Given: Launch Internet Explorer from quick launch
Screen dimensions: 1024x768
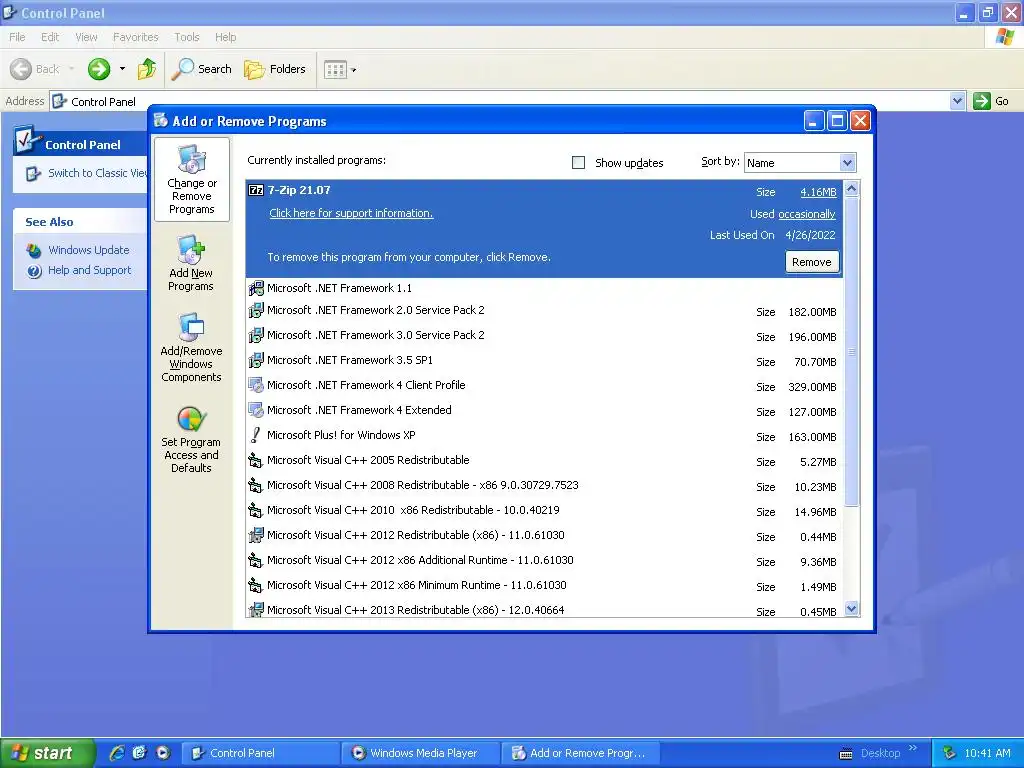Looking at the screenshot, I should coord(117,753).
